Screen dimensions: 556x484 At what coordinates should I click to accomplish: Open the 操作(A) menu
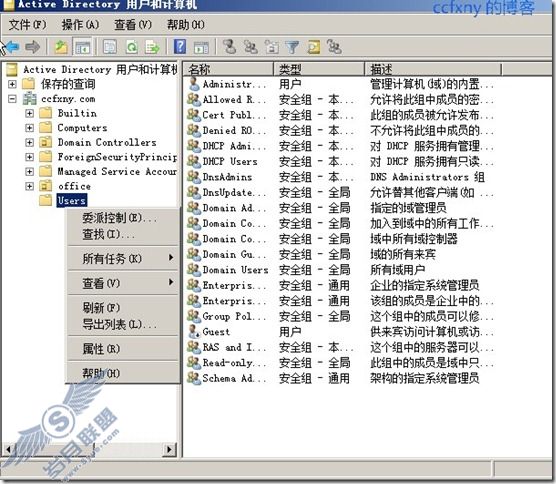click(80, 25)
